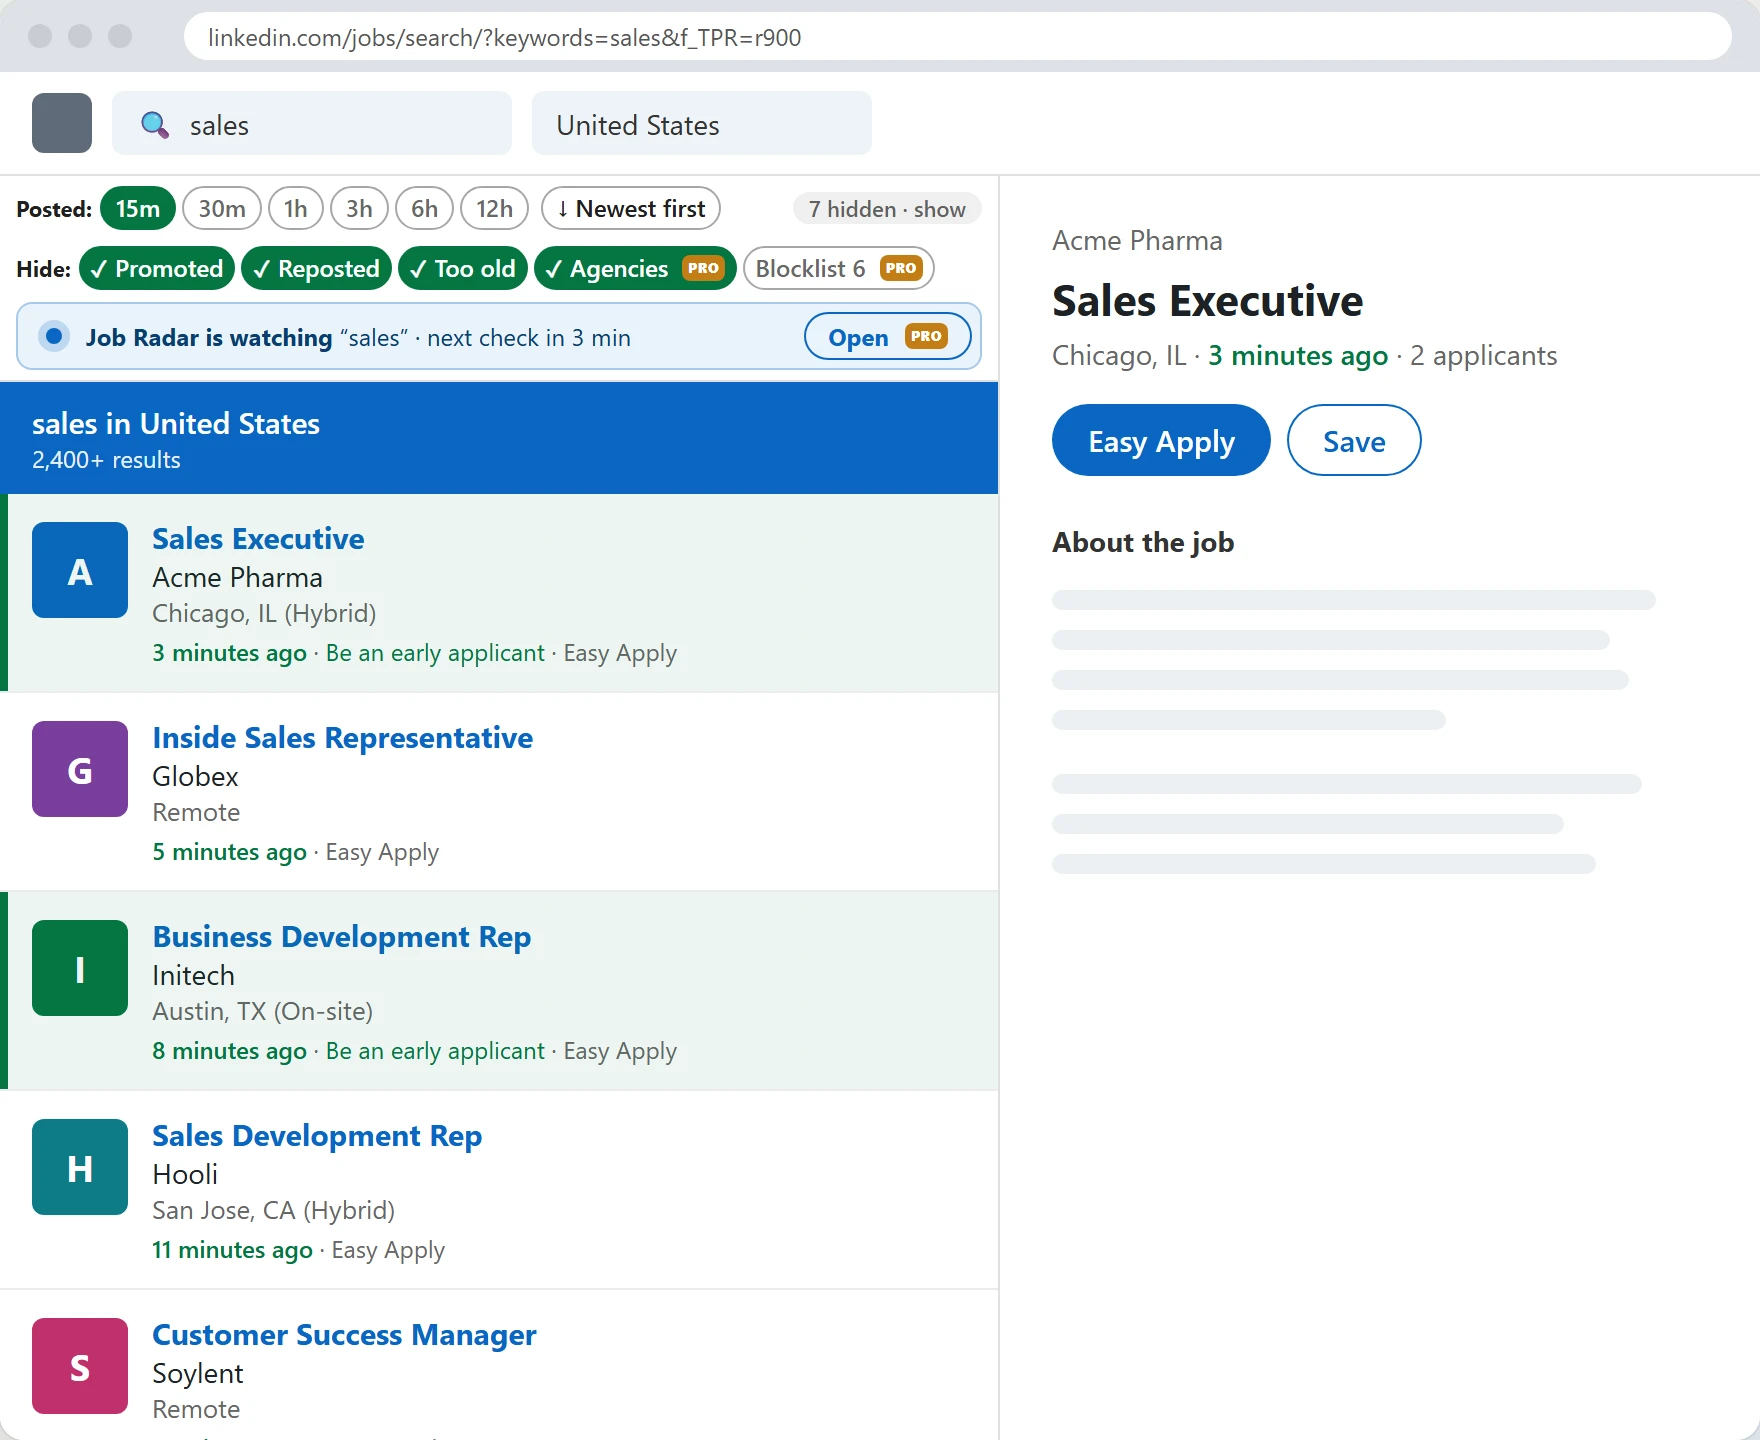Screen dimensions: 1760x1440
Task: Open the Initech 'I' logo
Action: [x=80, y=968]
